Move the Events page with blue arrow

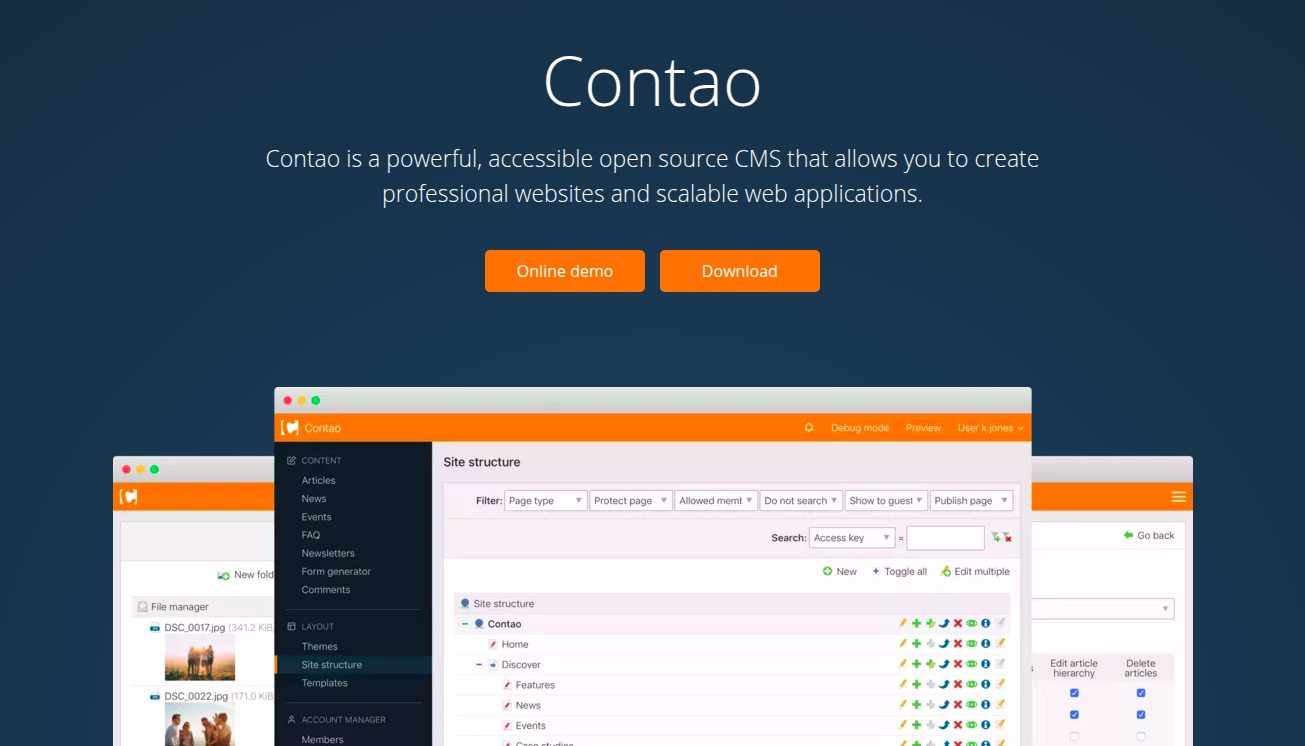click(944, 725)
